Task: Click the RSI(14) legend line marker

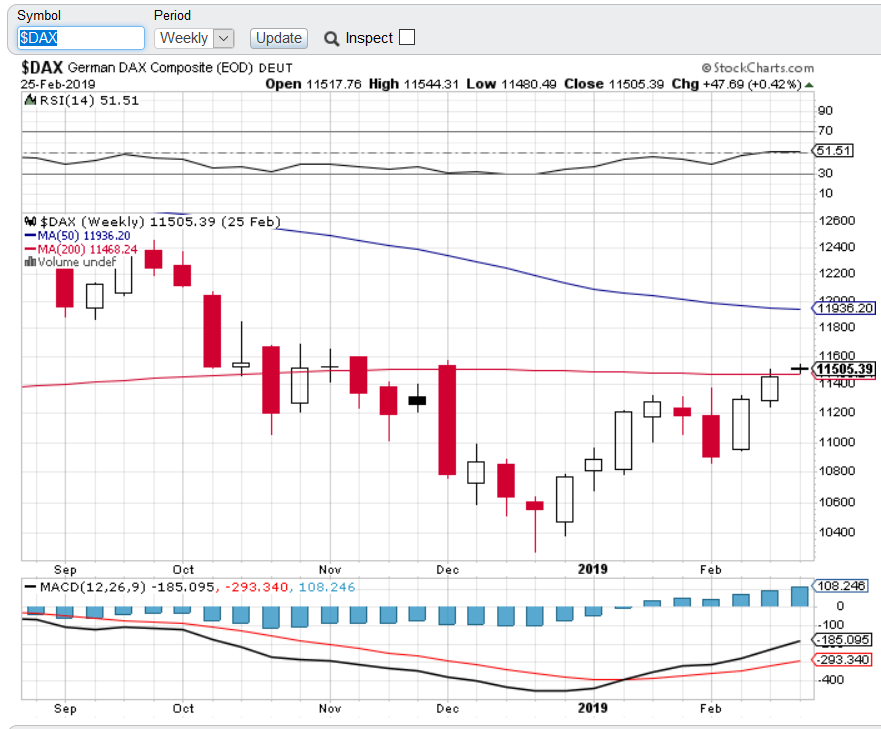Action: coord(29,100)
